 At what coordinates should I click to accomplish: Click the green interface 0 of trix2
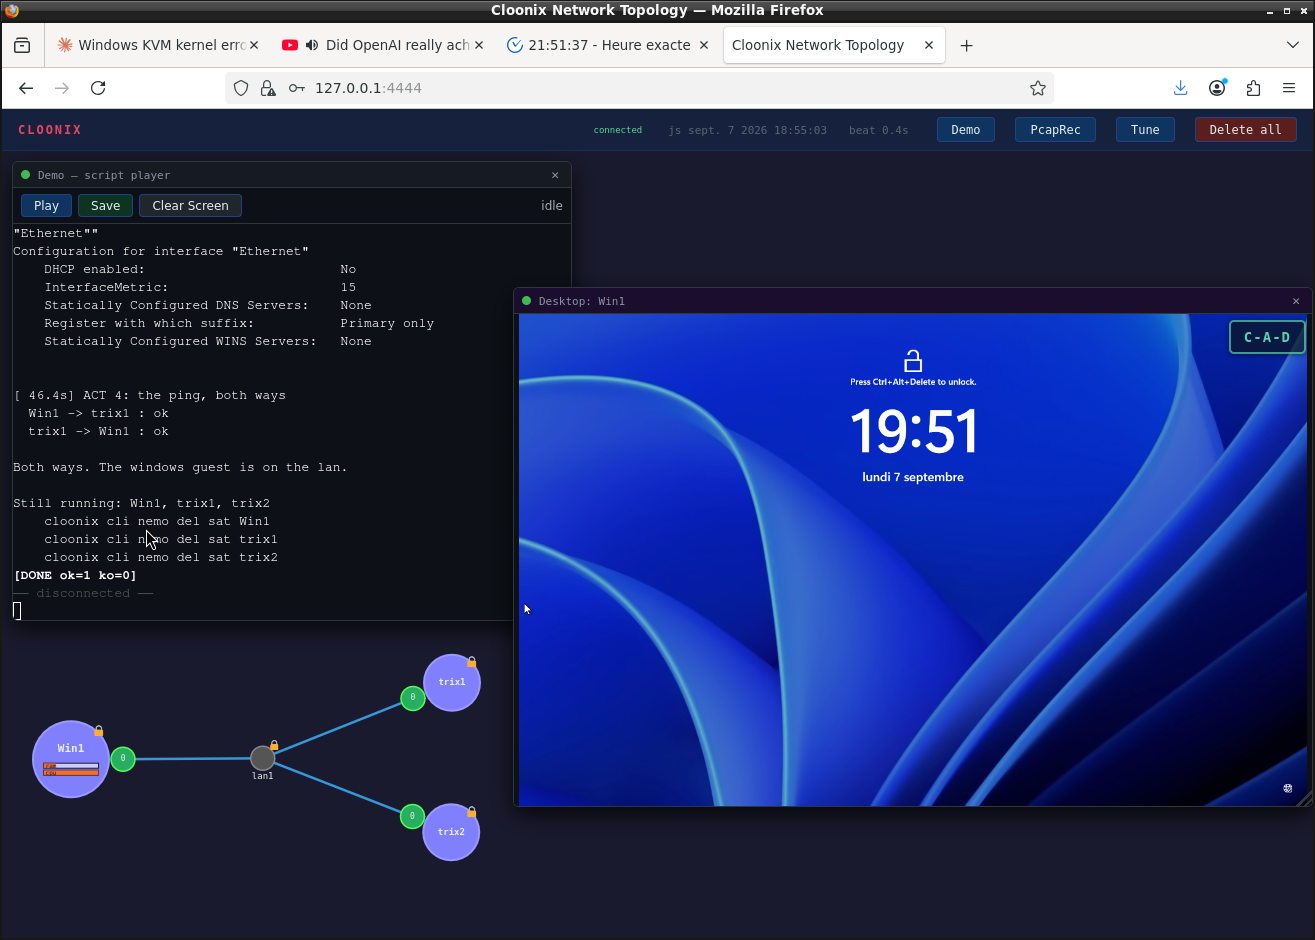pos(412,817)
